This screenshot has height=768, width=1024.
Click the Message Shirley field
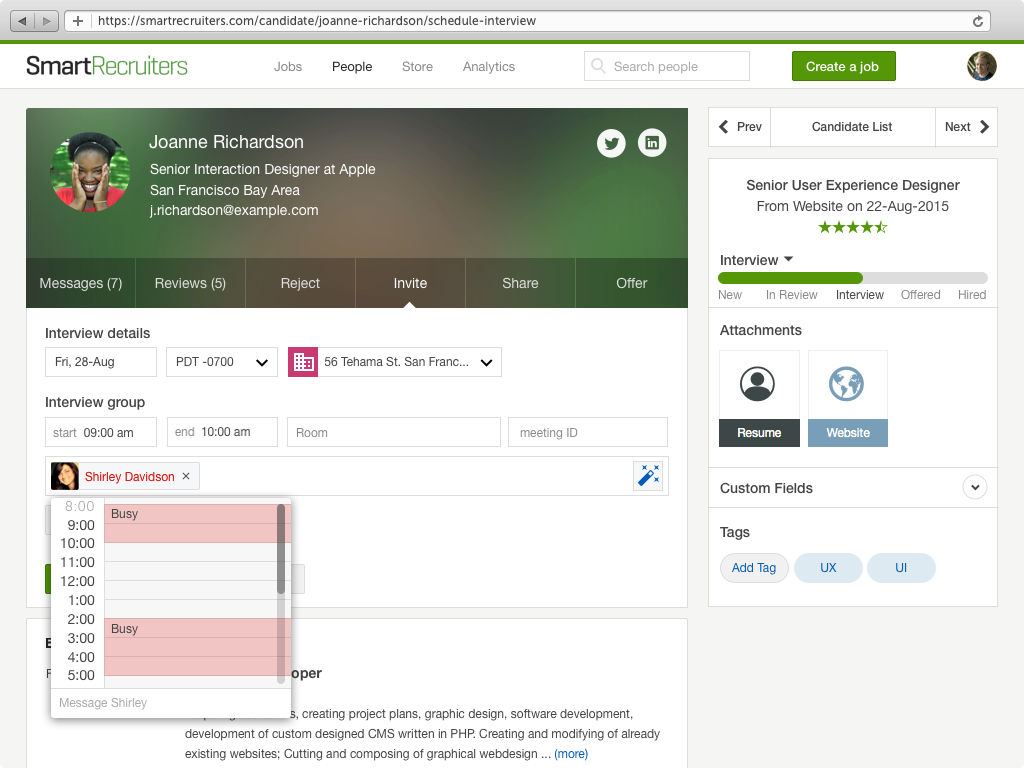[170, 703]
